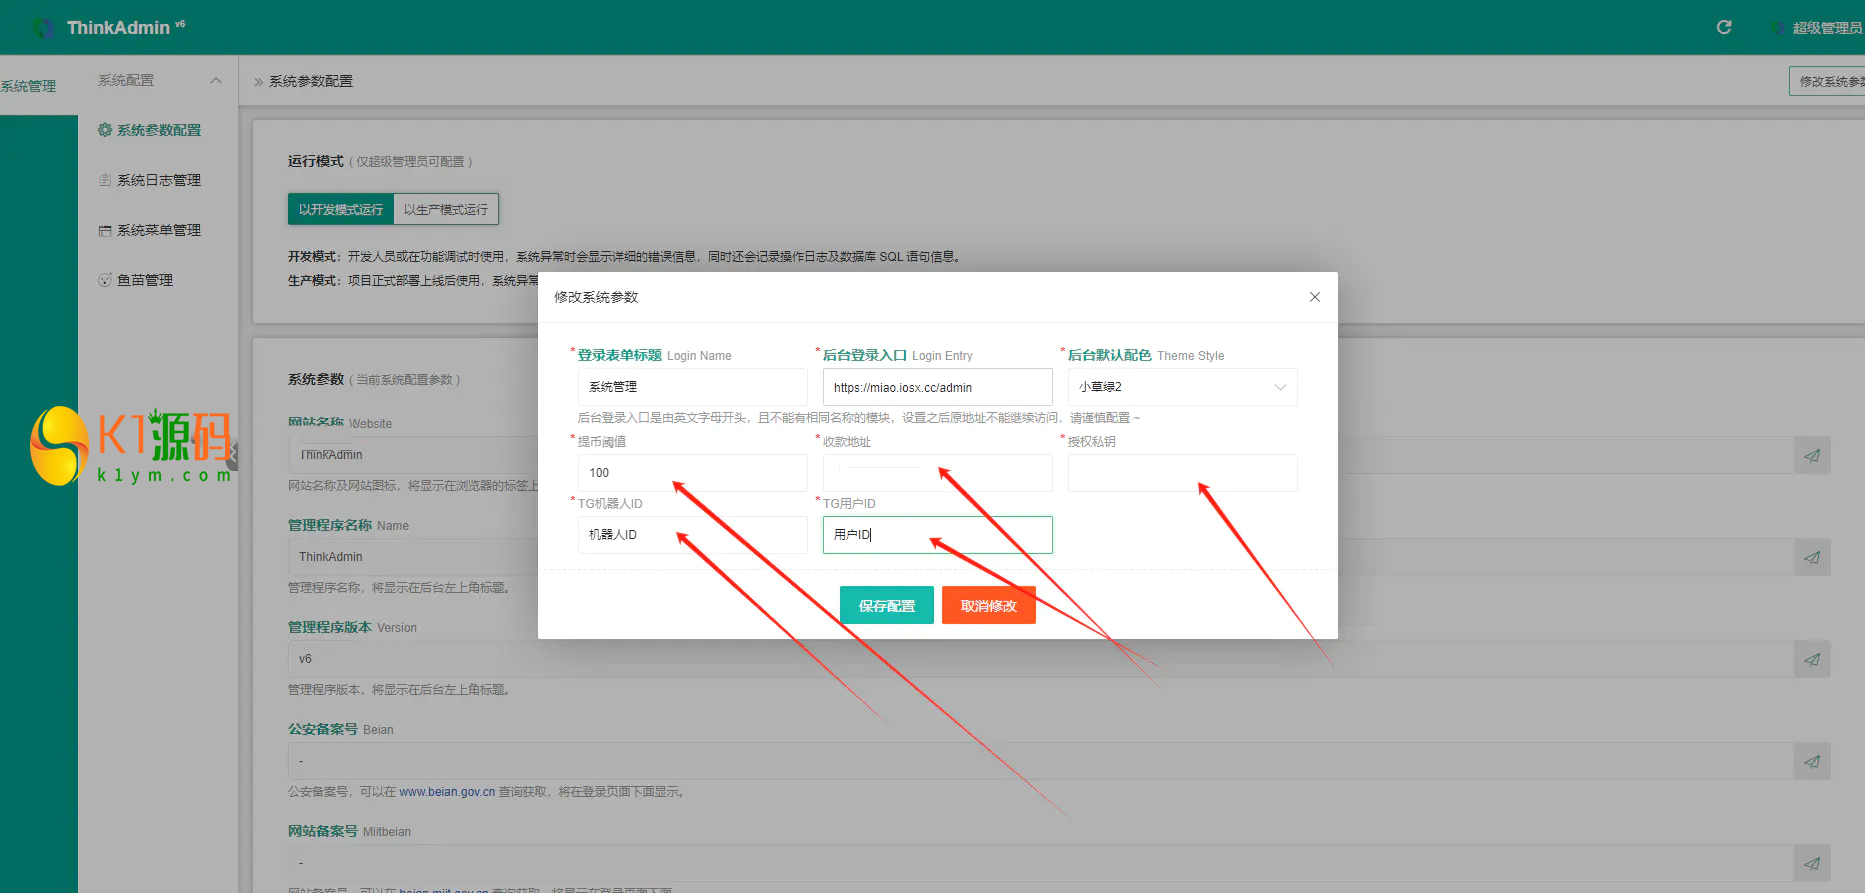Open 系统日志管理 in the sidebar

tap(158, 180)
